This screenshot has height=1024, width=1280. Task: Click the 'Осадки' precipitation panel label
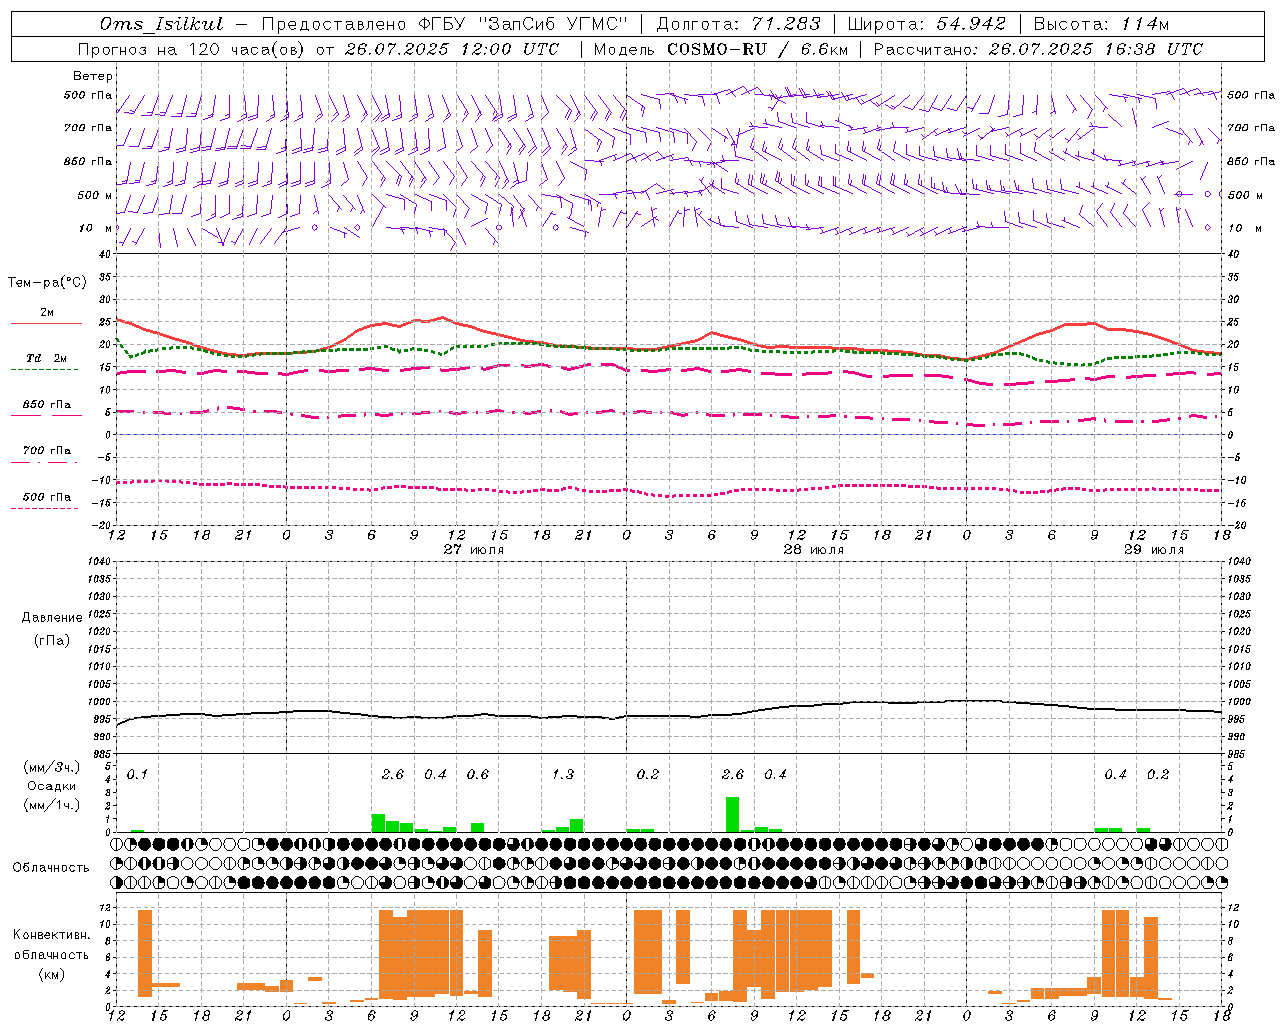51,786
